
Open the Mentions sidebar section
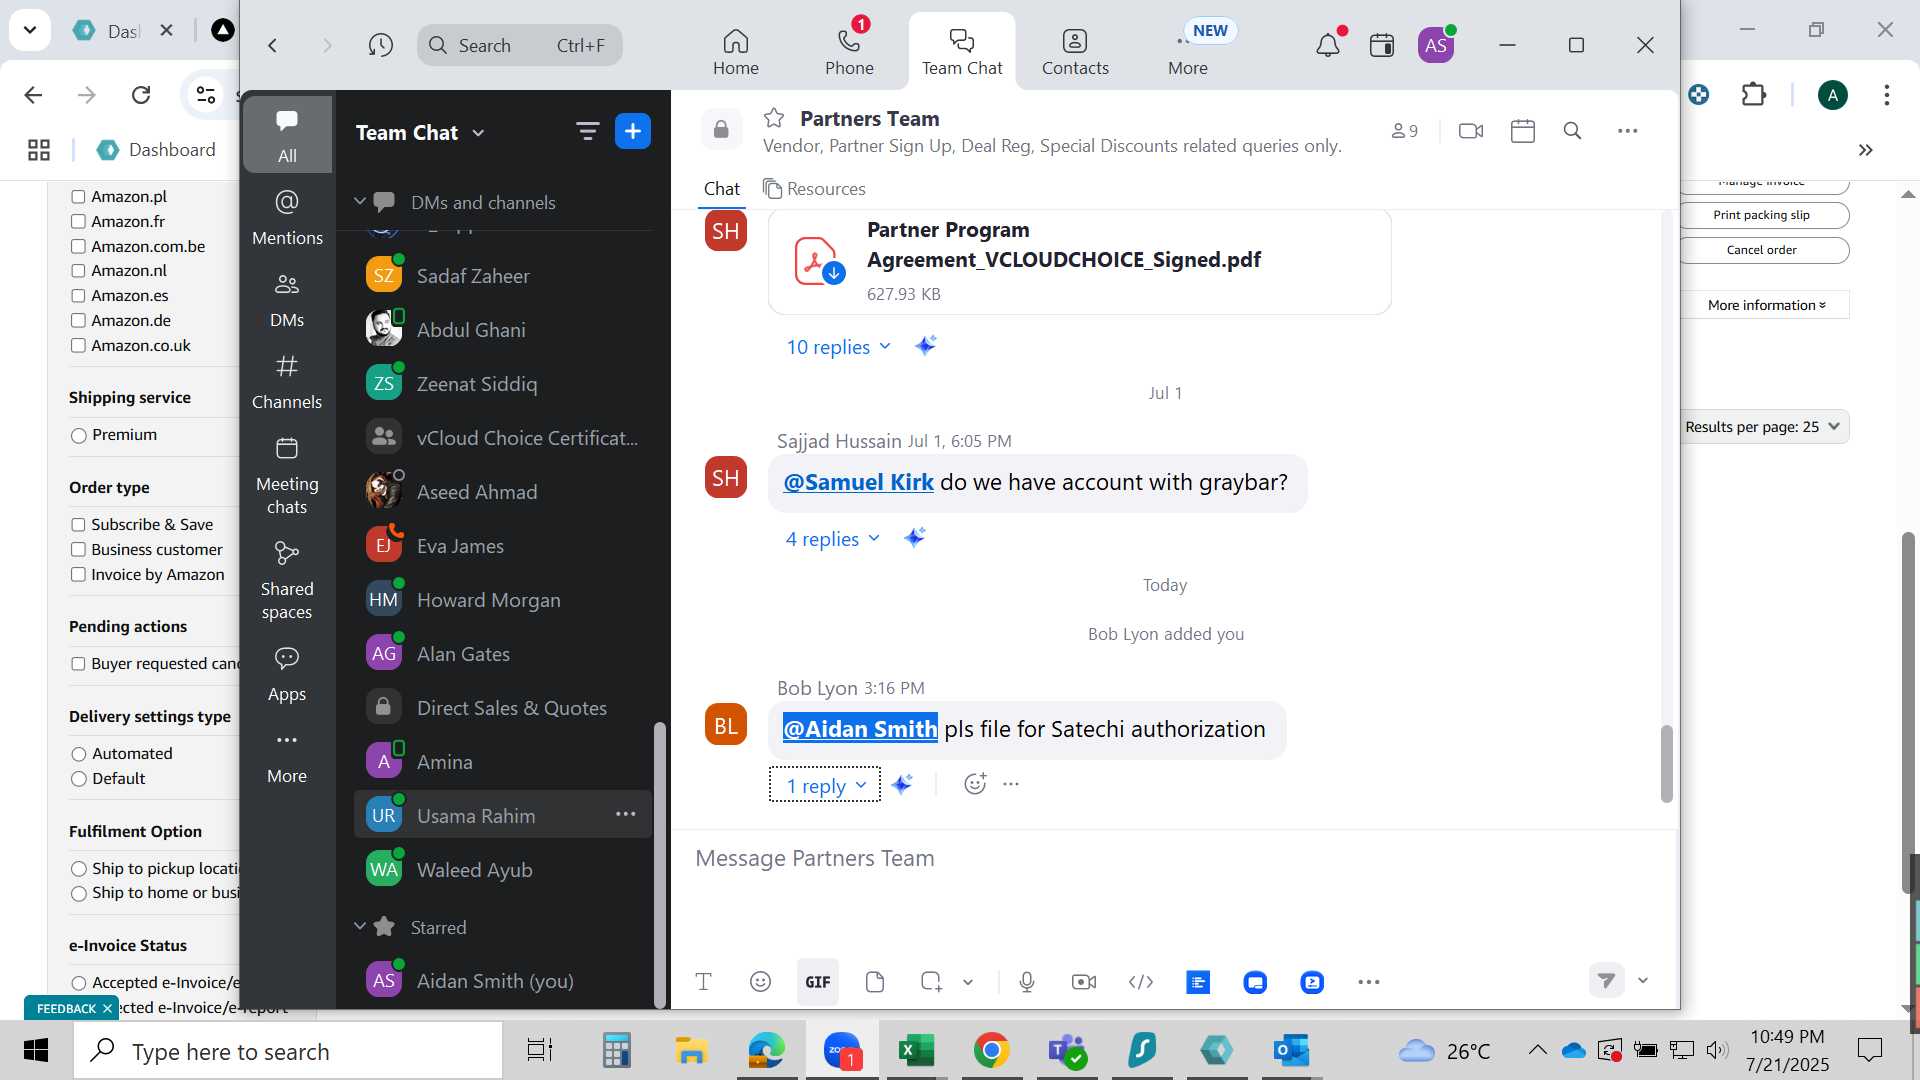click(287, 217)
